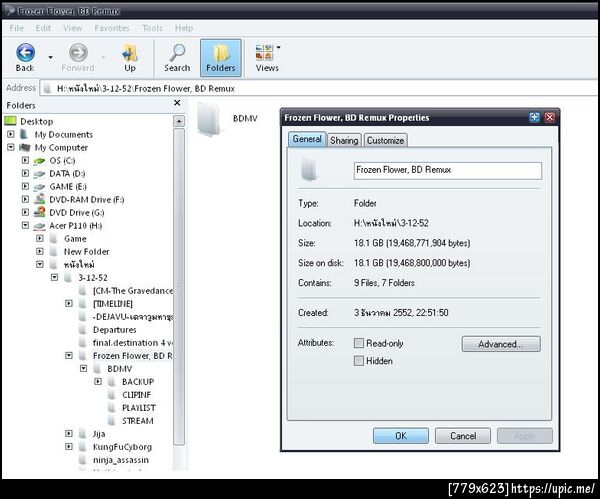
Task: Switch to the Sharing tab
Action: [x=344, y=140]
